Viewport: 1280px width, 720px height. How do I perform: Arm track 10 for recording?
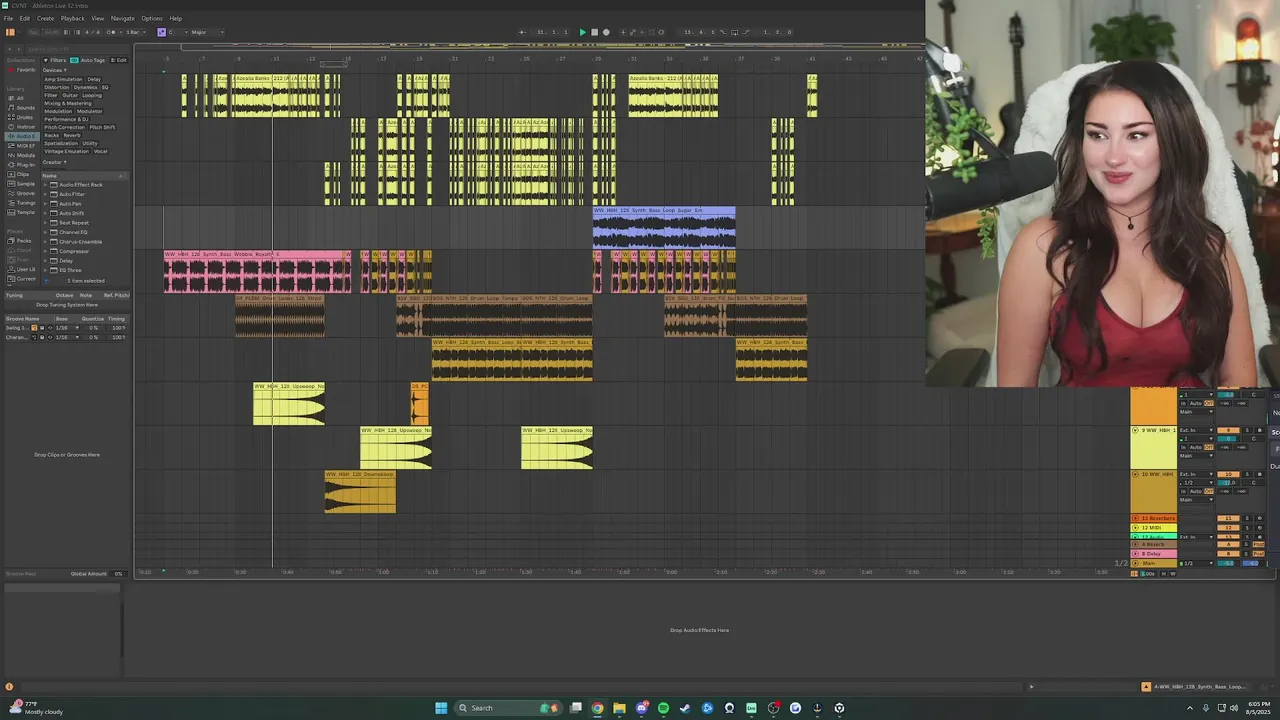(1259, 474)
